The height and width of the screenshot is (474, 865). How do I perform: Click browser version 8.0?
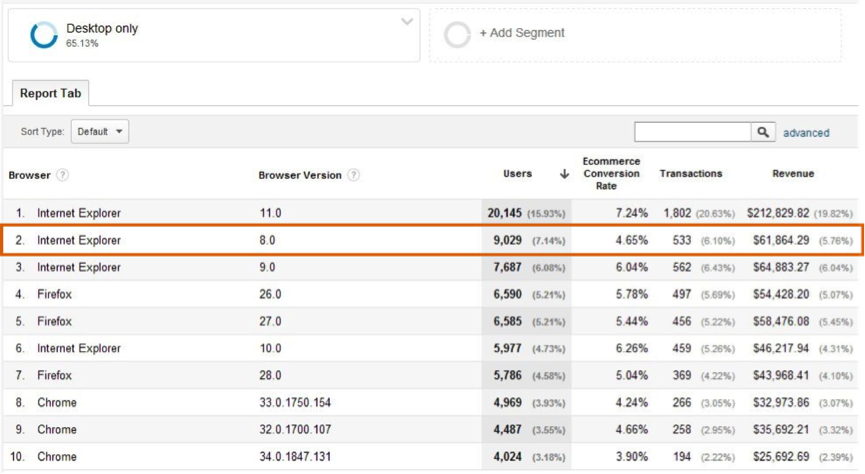coord(268,240)
